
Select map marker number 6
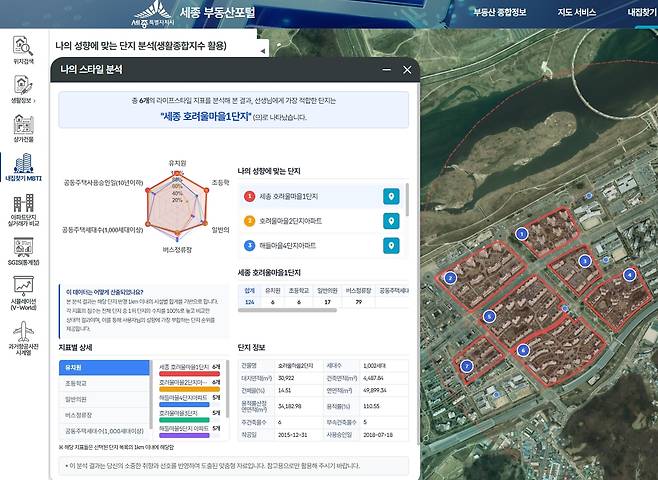(523, 350)
